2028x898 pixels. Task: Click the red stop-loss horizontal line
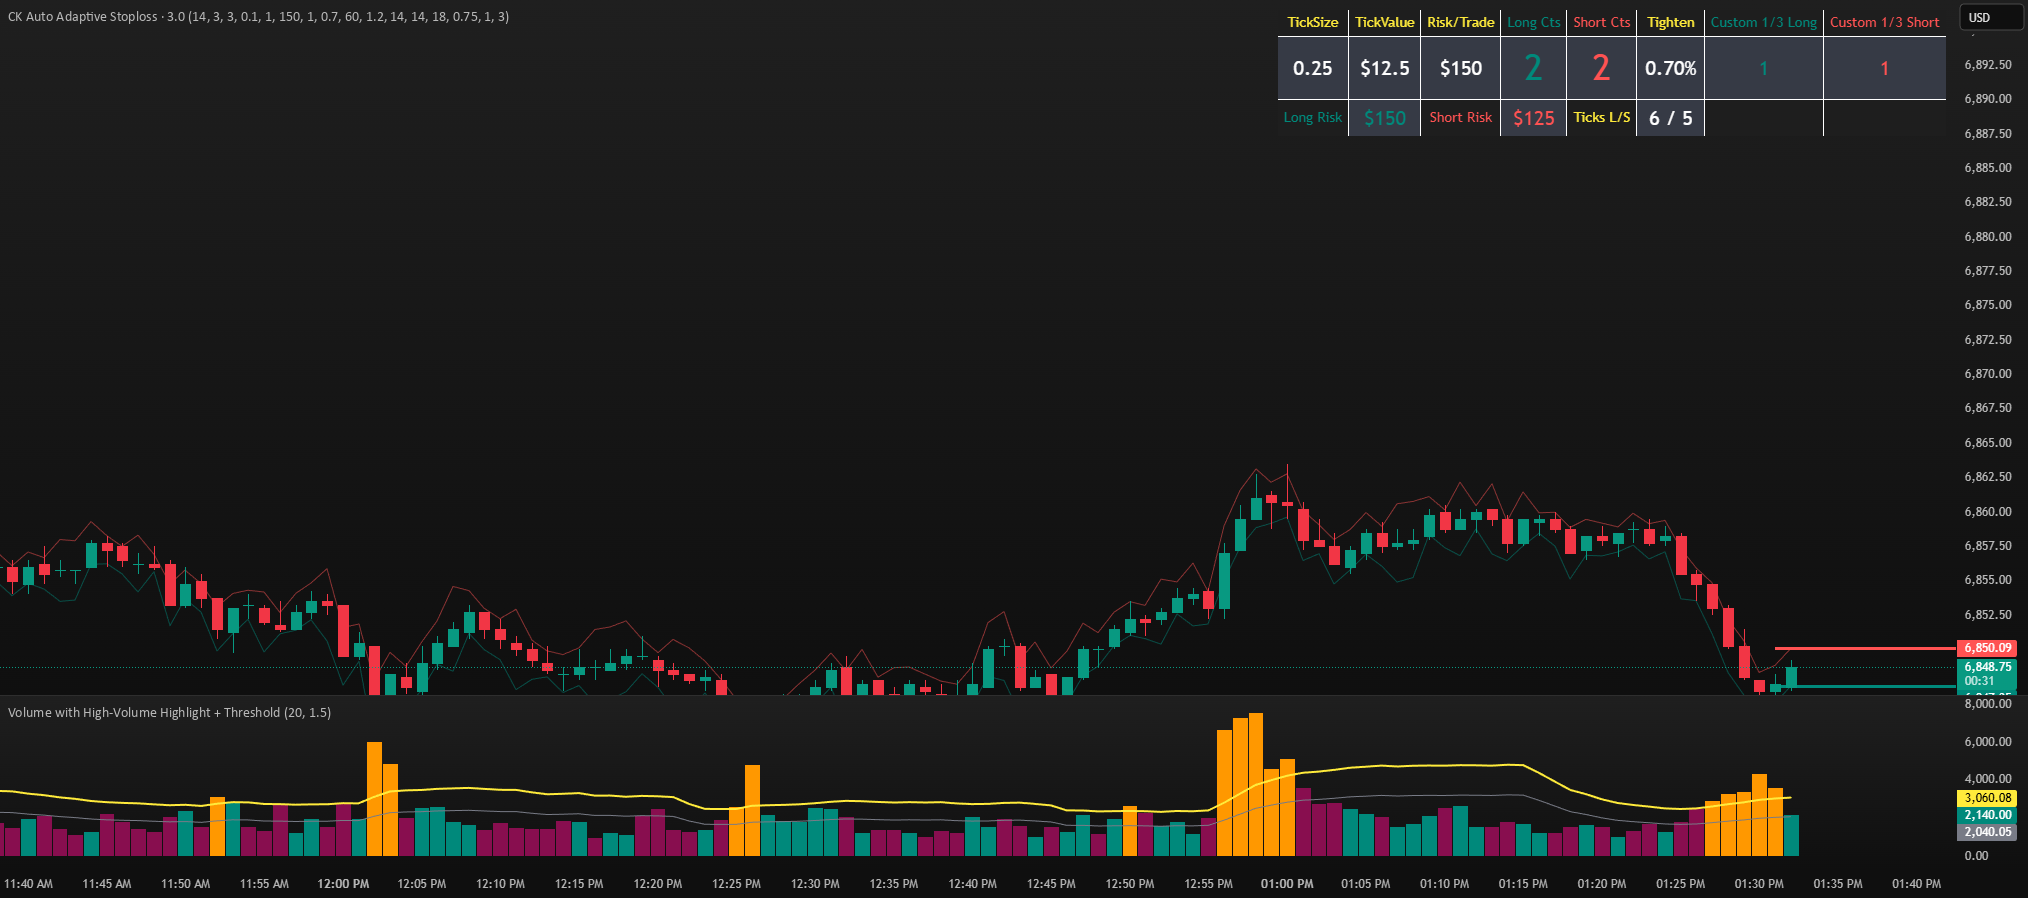pos(1865,648)
